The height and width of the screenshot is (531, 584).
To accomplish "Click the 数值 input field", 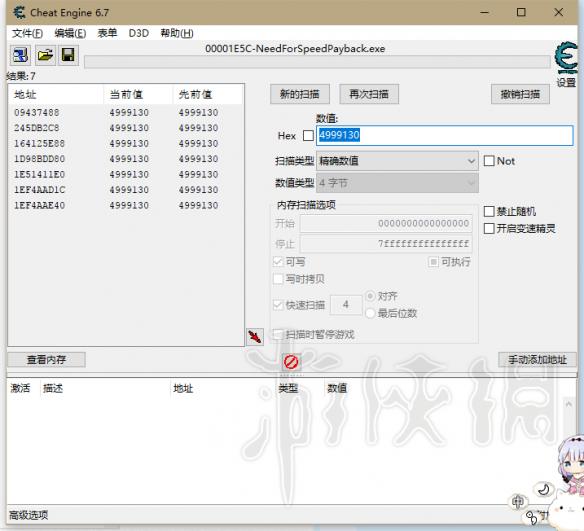I will coord(445,135).
